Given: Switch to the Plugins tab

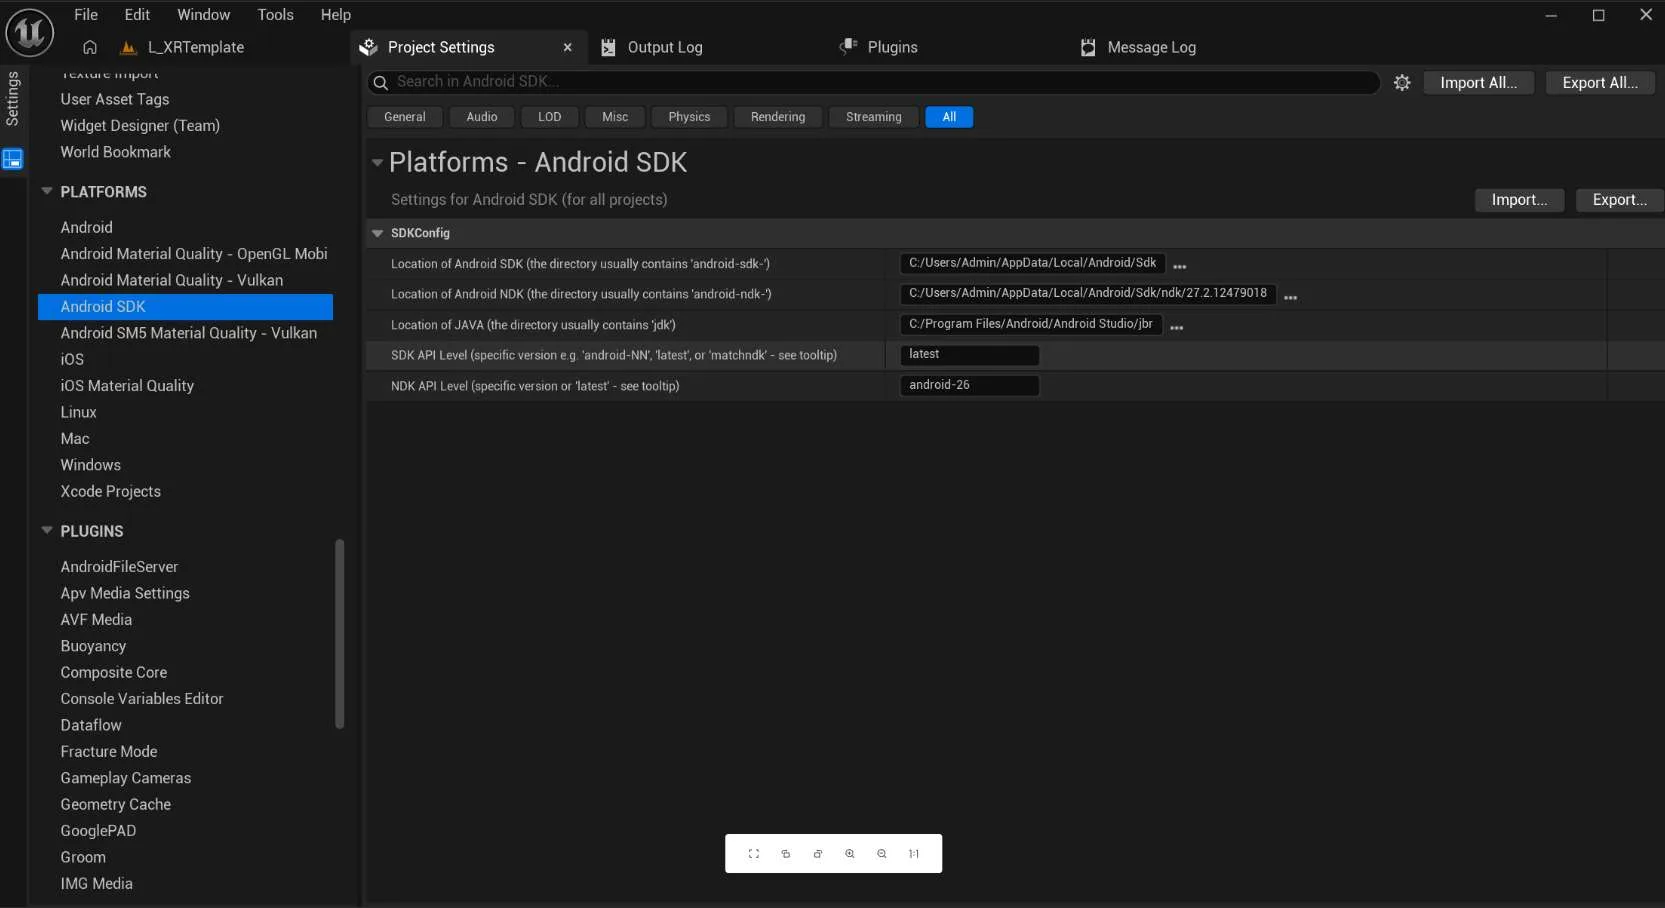Looking at the screenshot, I should coord(893,47).
